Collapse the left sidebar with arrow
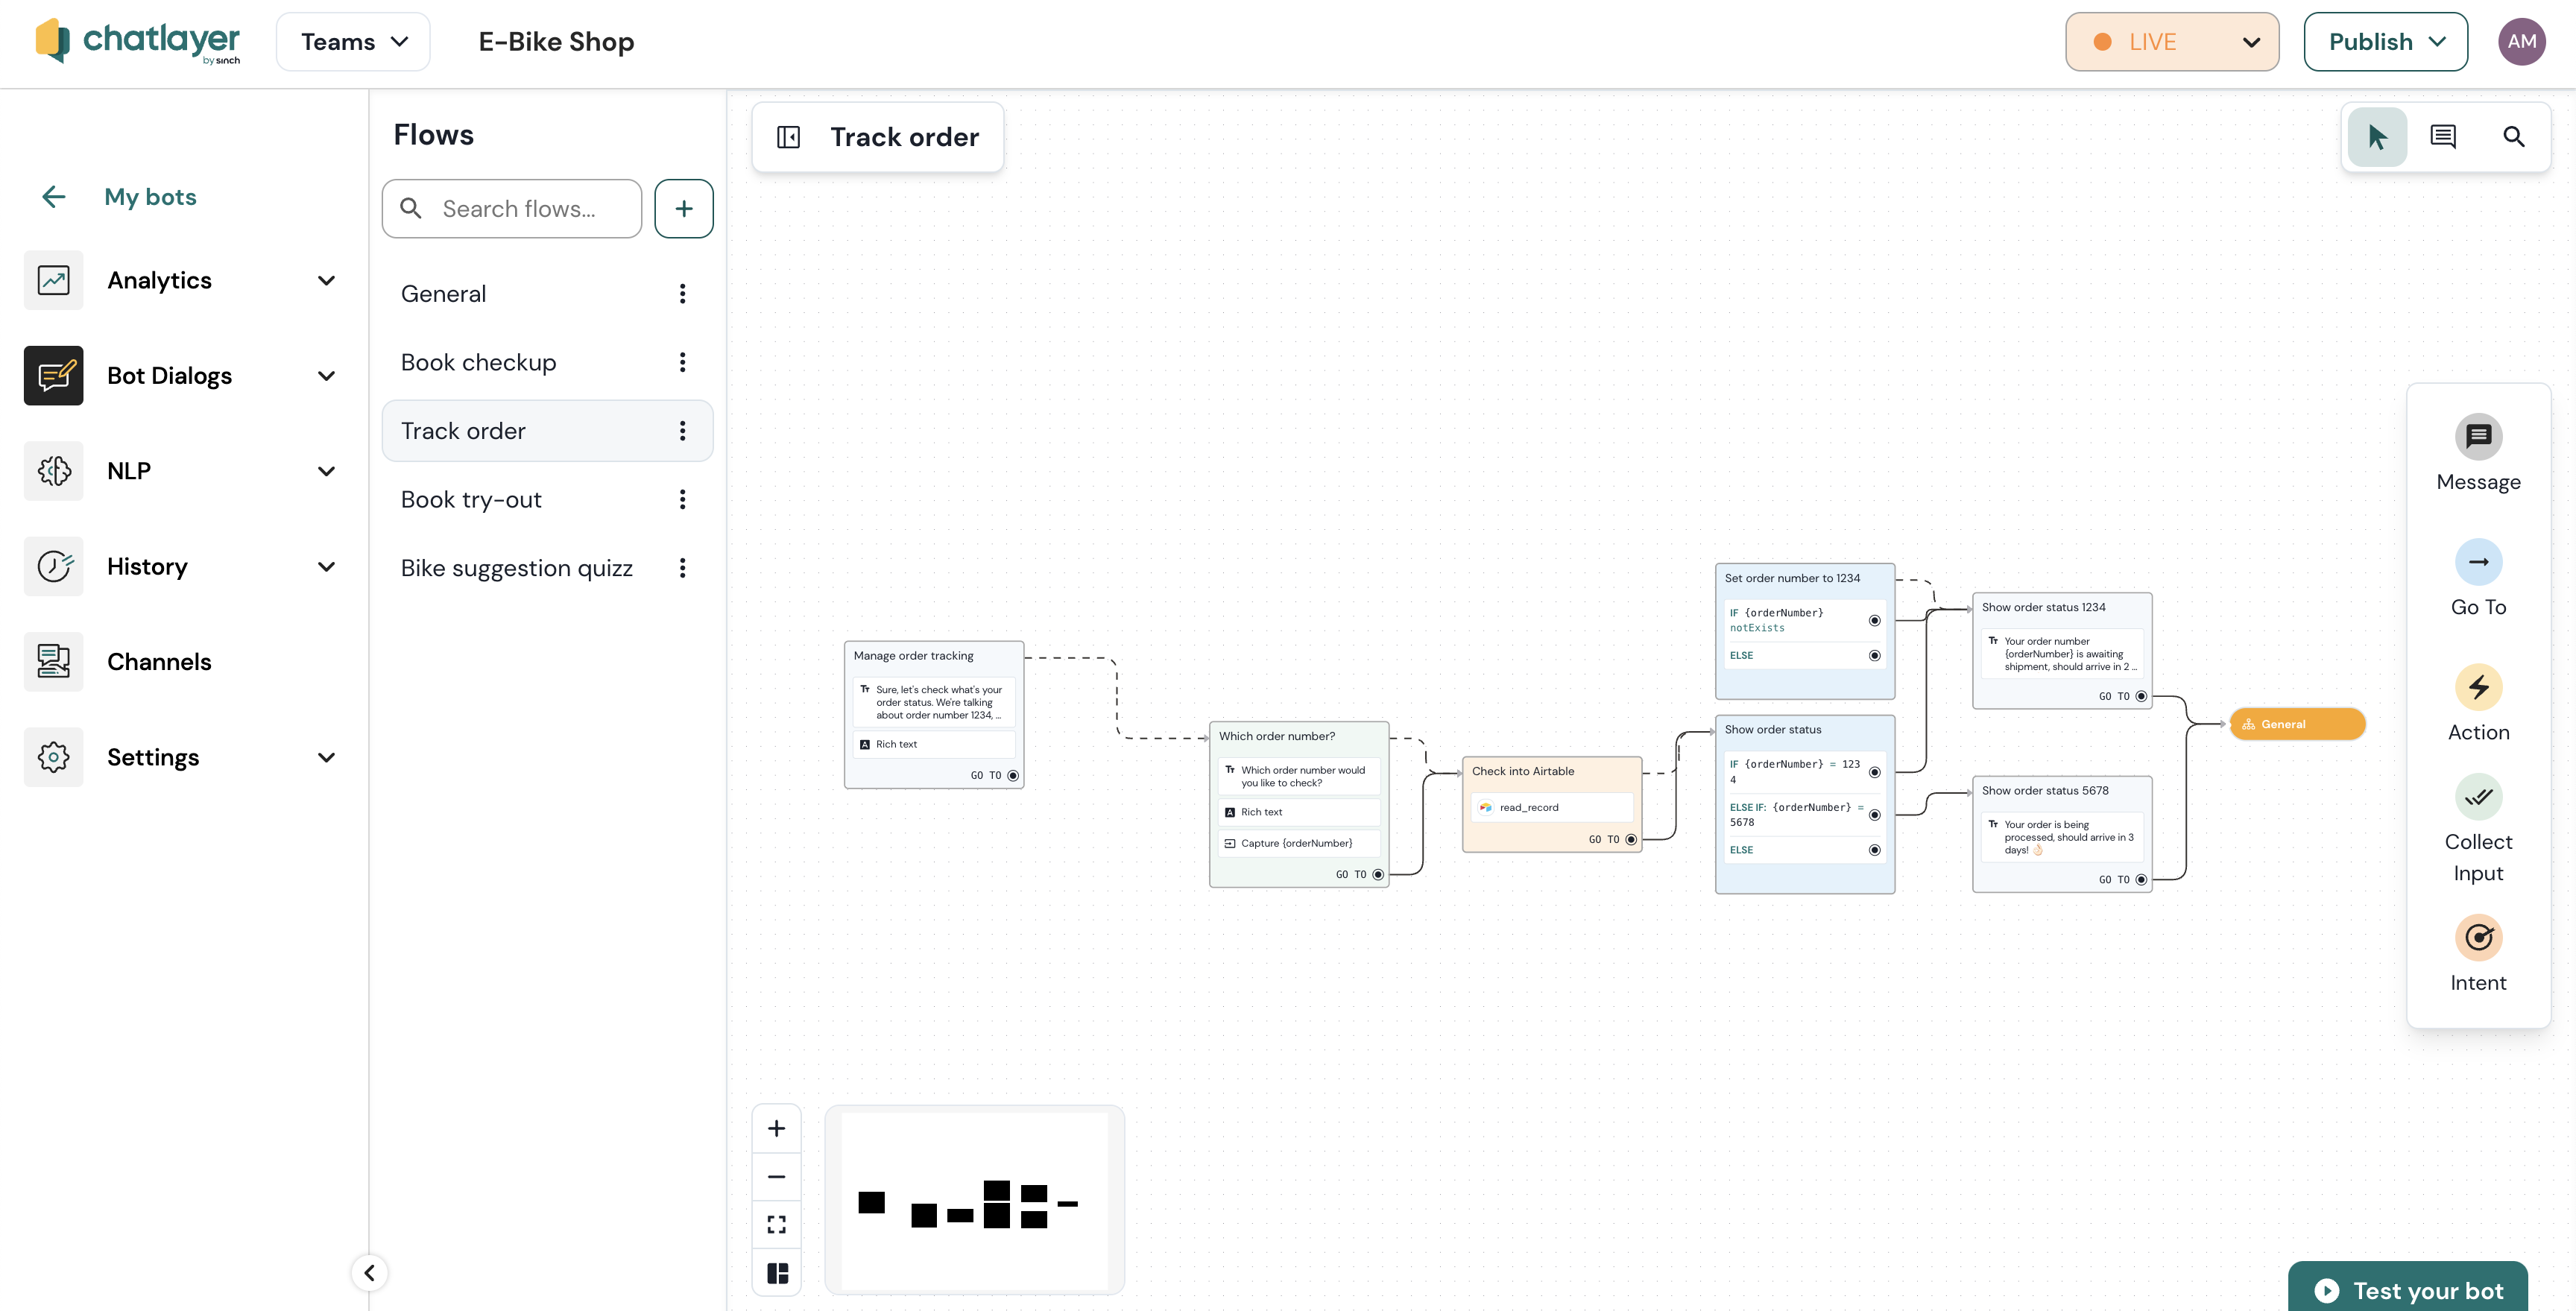 click(x=369, y=1272)
